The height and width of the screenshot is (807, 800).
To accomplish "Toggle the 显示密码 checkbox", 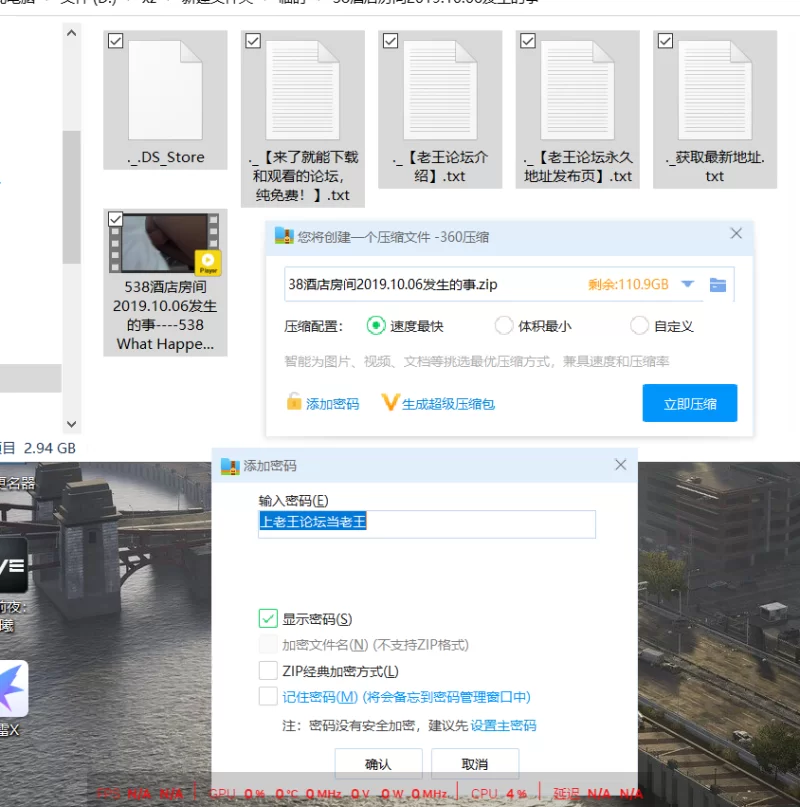I will (268, 619).
